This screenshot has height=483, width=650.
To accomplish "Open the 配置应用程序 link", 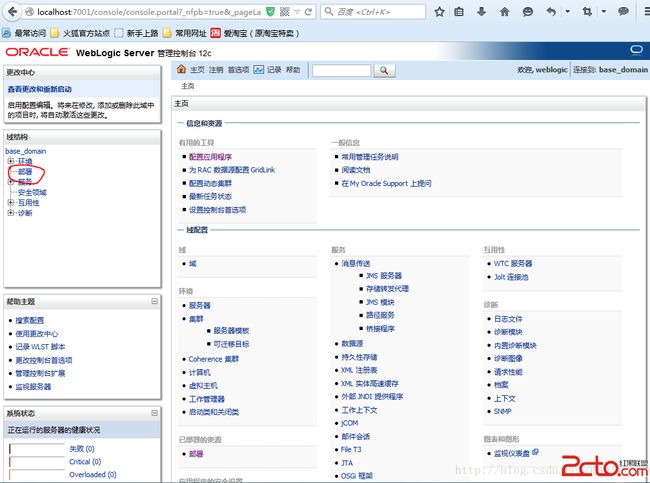I will (x=210, y=157).
